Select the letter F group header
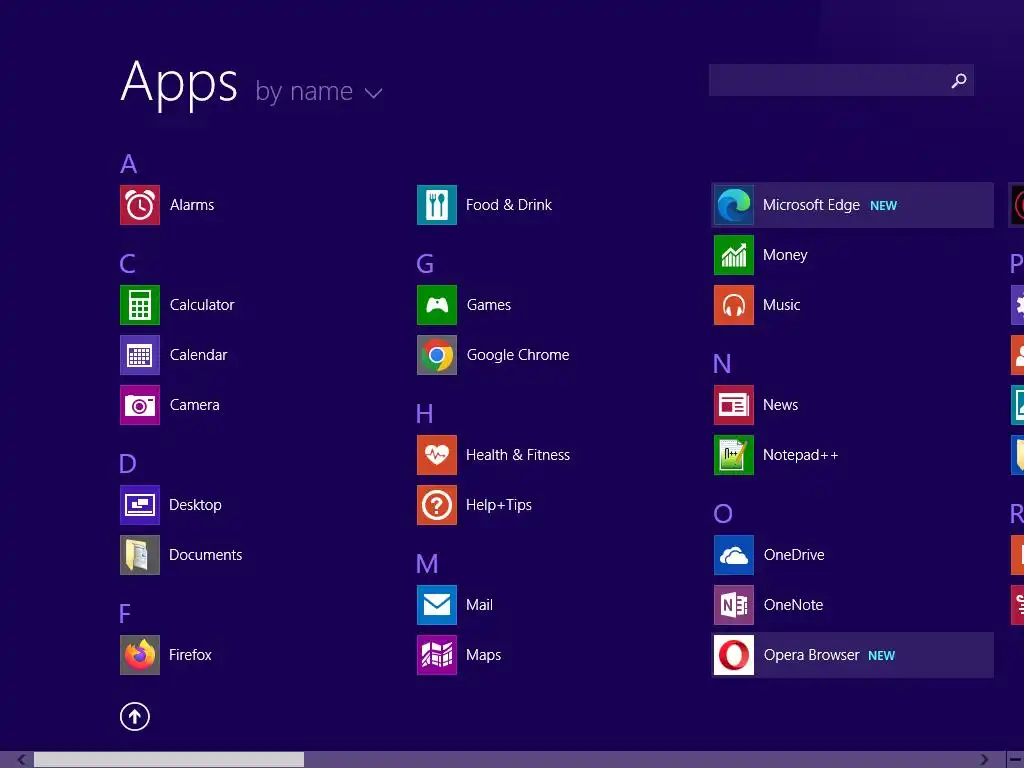This screenshot has height=768, width=1024. [x=125, y=614]
